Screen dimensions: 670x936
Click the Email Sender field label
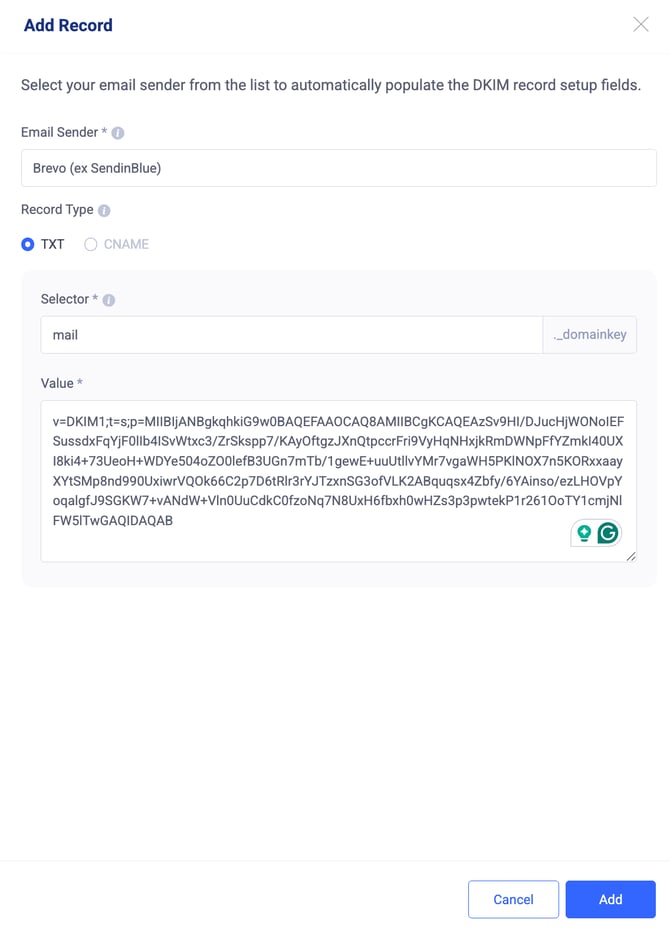click(x=59, y=133)
